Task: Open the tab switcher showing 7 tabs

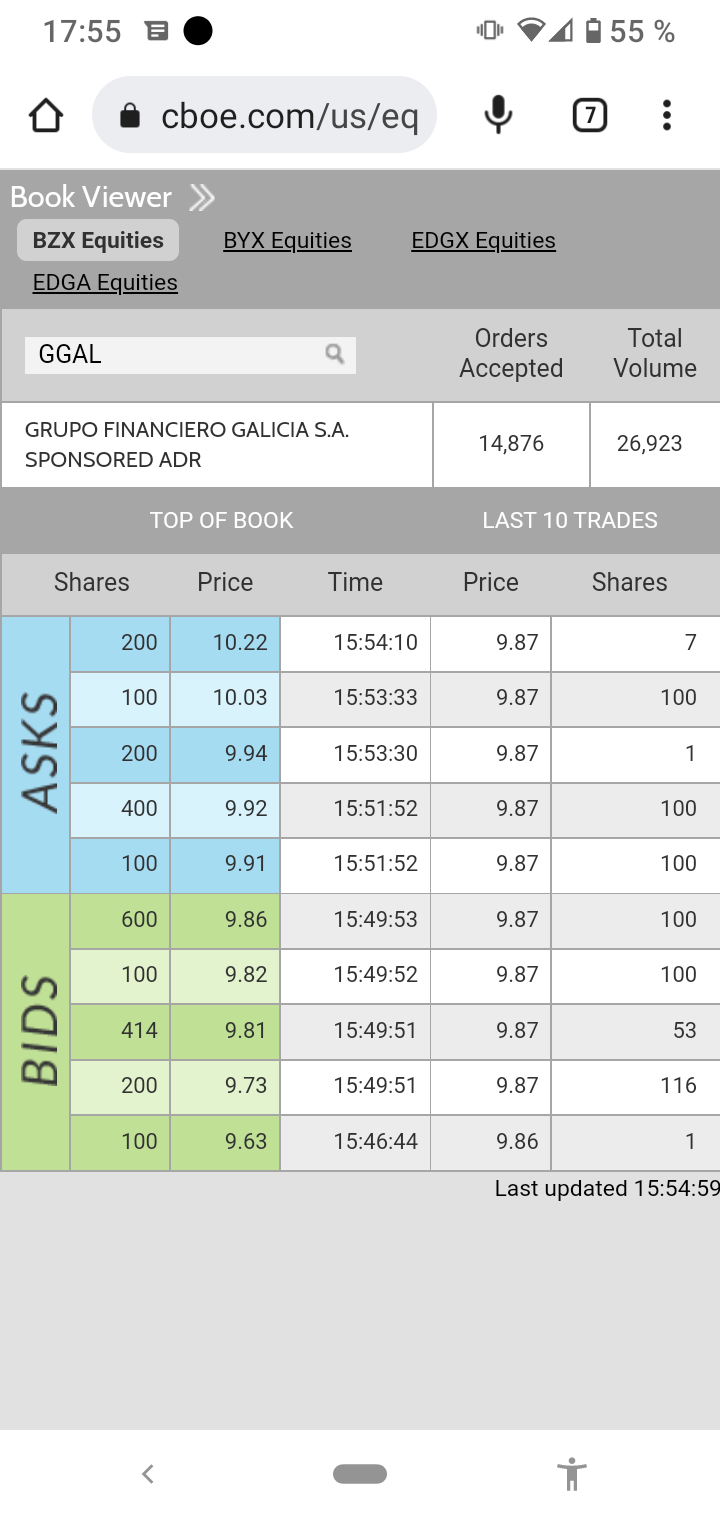Action: pos(590,116)
